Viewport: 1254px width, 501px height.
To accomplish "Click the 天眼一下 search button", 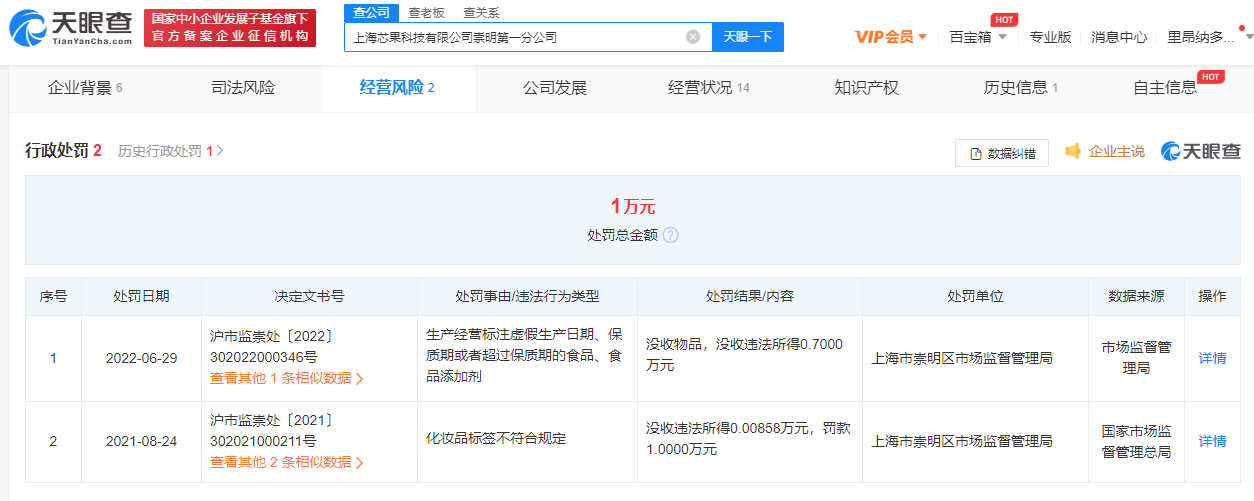I will [x=747, y=37].
